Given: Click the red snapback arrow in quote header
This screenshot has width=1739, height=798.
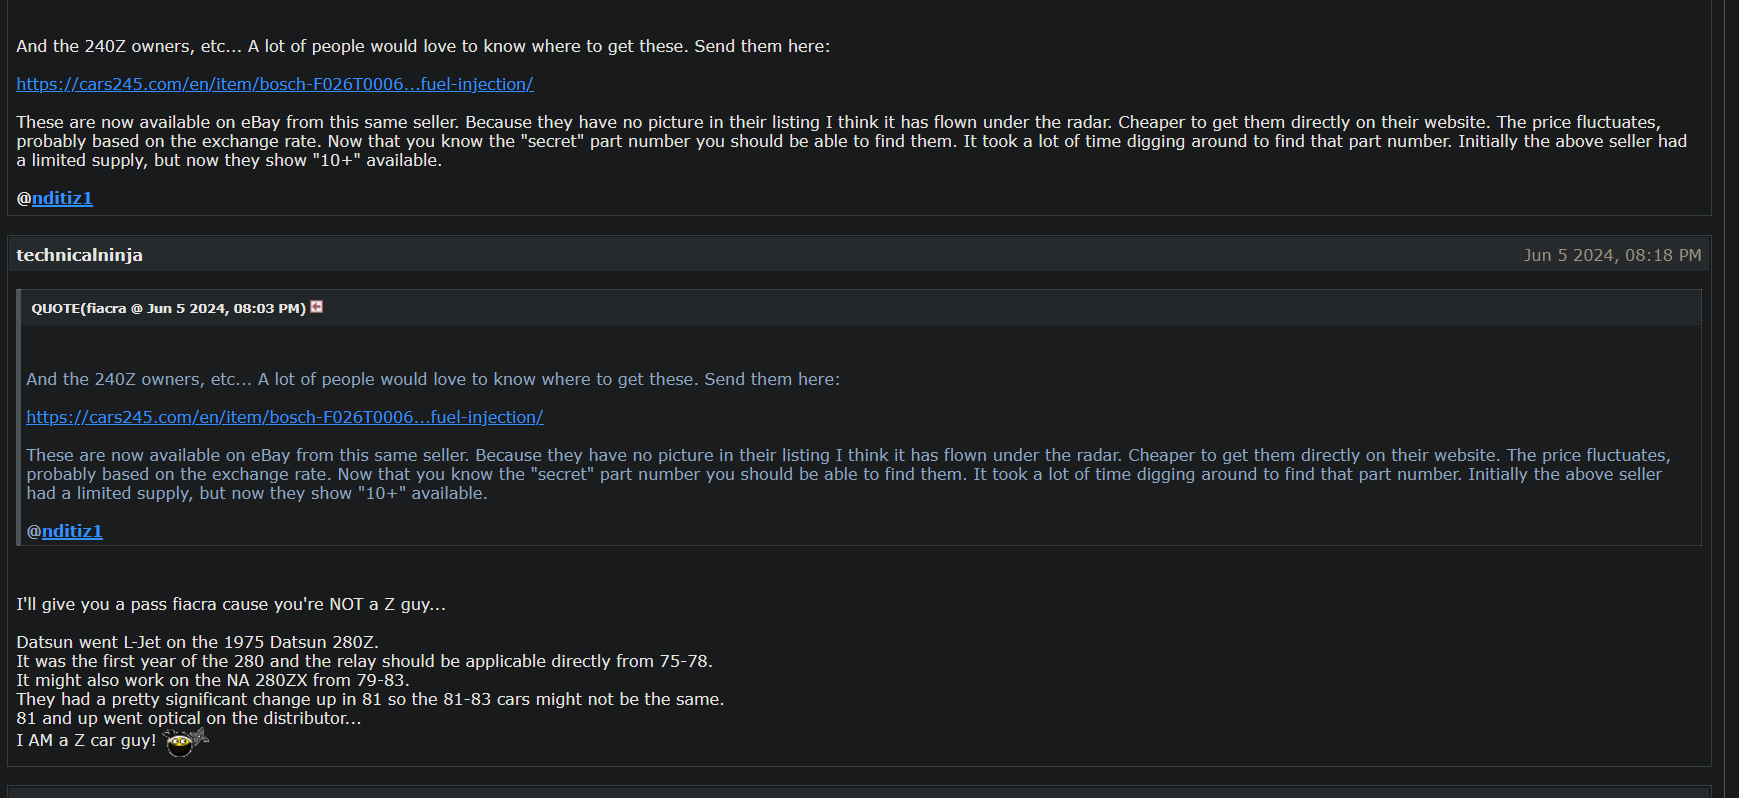Looking at the screenshot, I should pyautogui.click(x=317, y=307).
